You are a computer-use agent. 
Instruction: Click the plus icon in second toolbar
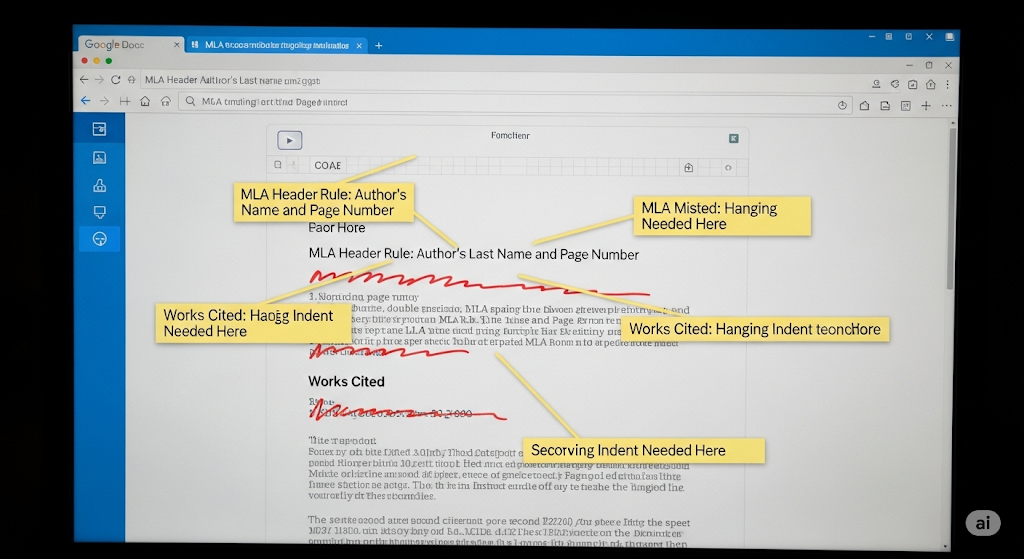click(926, 106)
